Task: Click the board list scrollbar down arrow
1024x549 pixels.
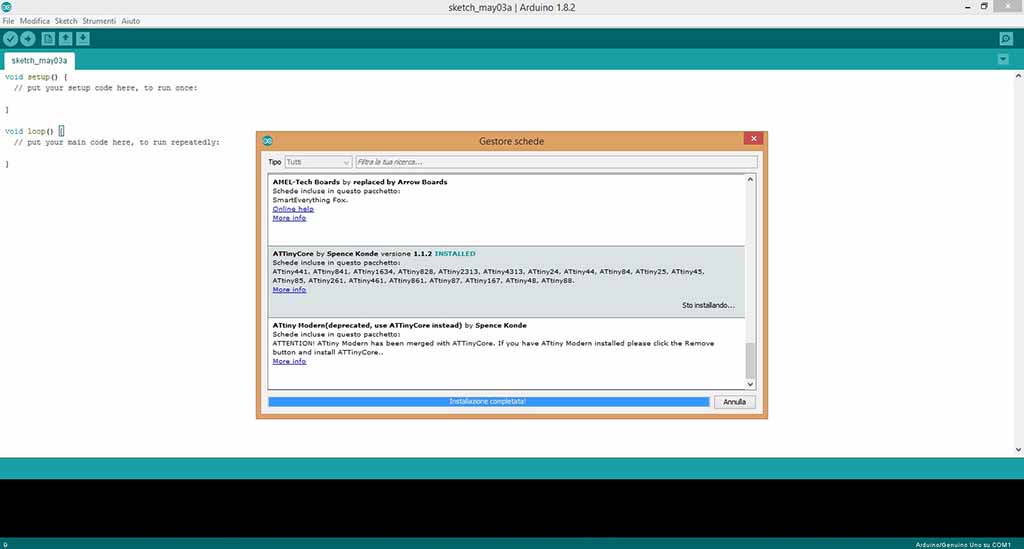Action: point(750,384)
